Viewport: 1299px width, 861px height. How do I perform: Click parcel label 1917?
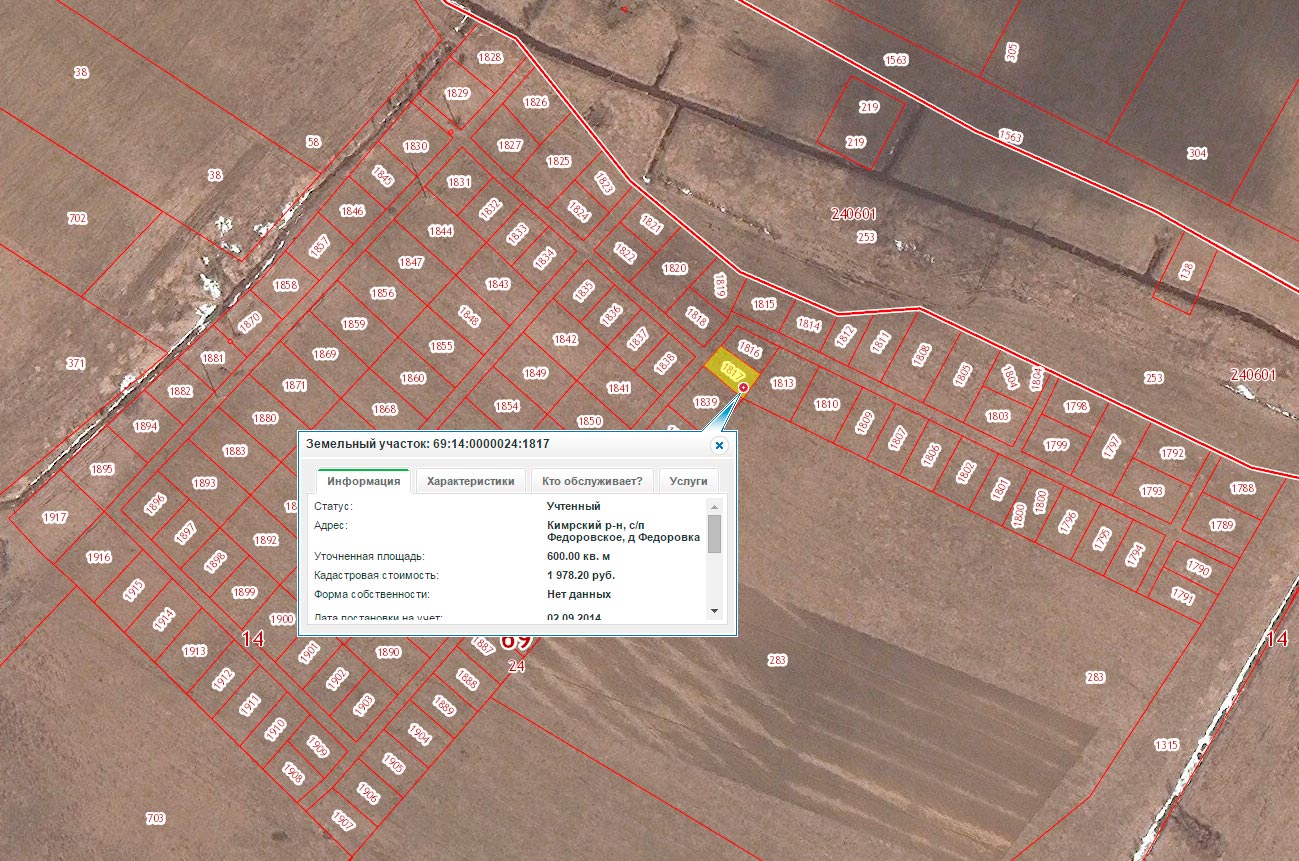55,518
